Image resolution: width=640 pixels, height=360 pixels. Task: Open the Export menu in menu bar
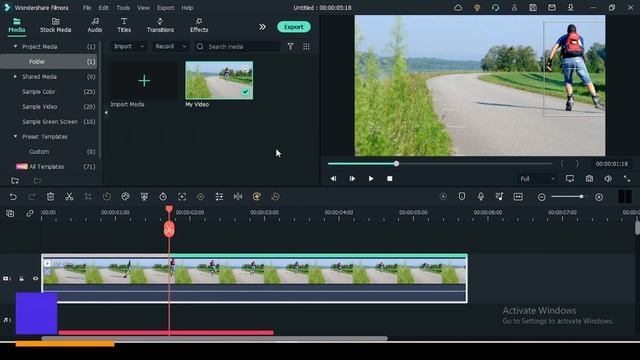[165, 8]
